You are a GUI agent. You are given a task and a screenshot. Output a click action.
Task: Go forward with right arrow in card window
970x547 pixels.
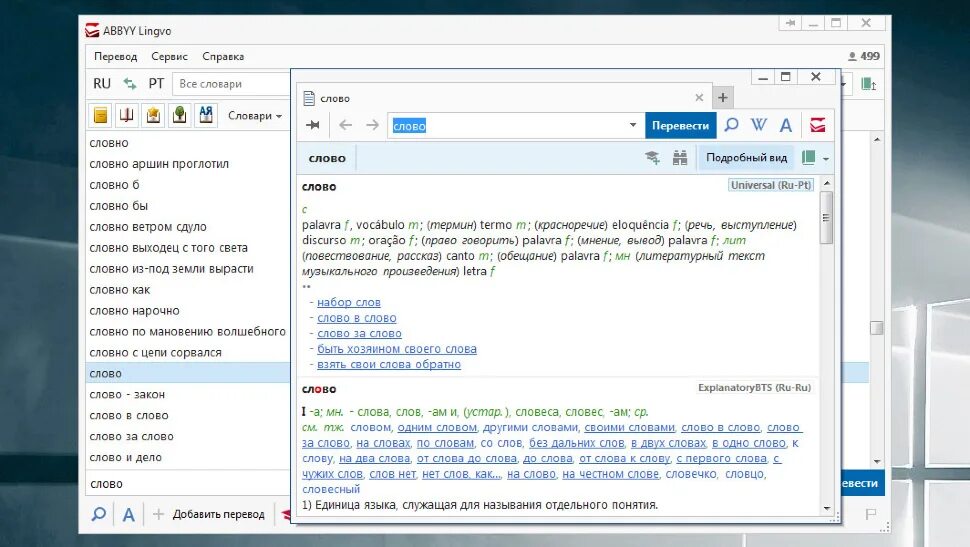point(372,125)
